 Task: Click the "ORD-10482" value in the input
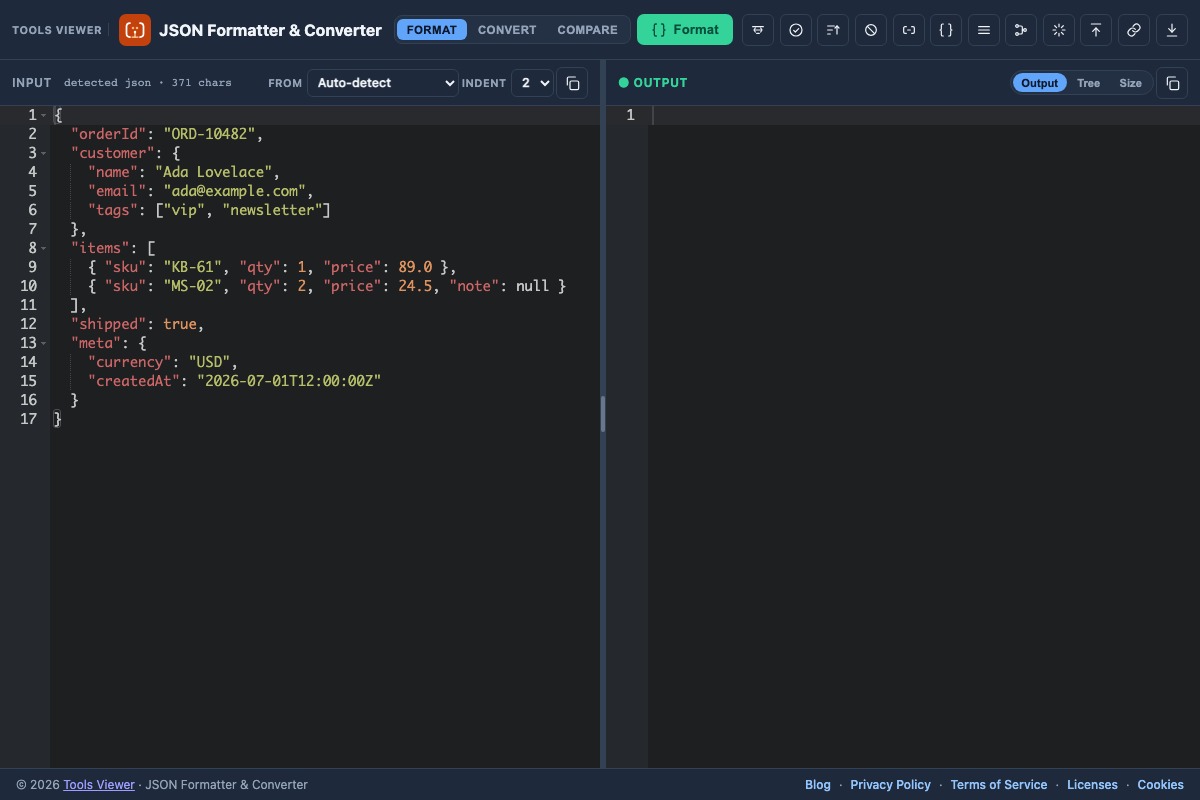tap(209, 134)
